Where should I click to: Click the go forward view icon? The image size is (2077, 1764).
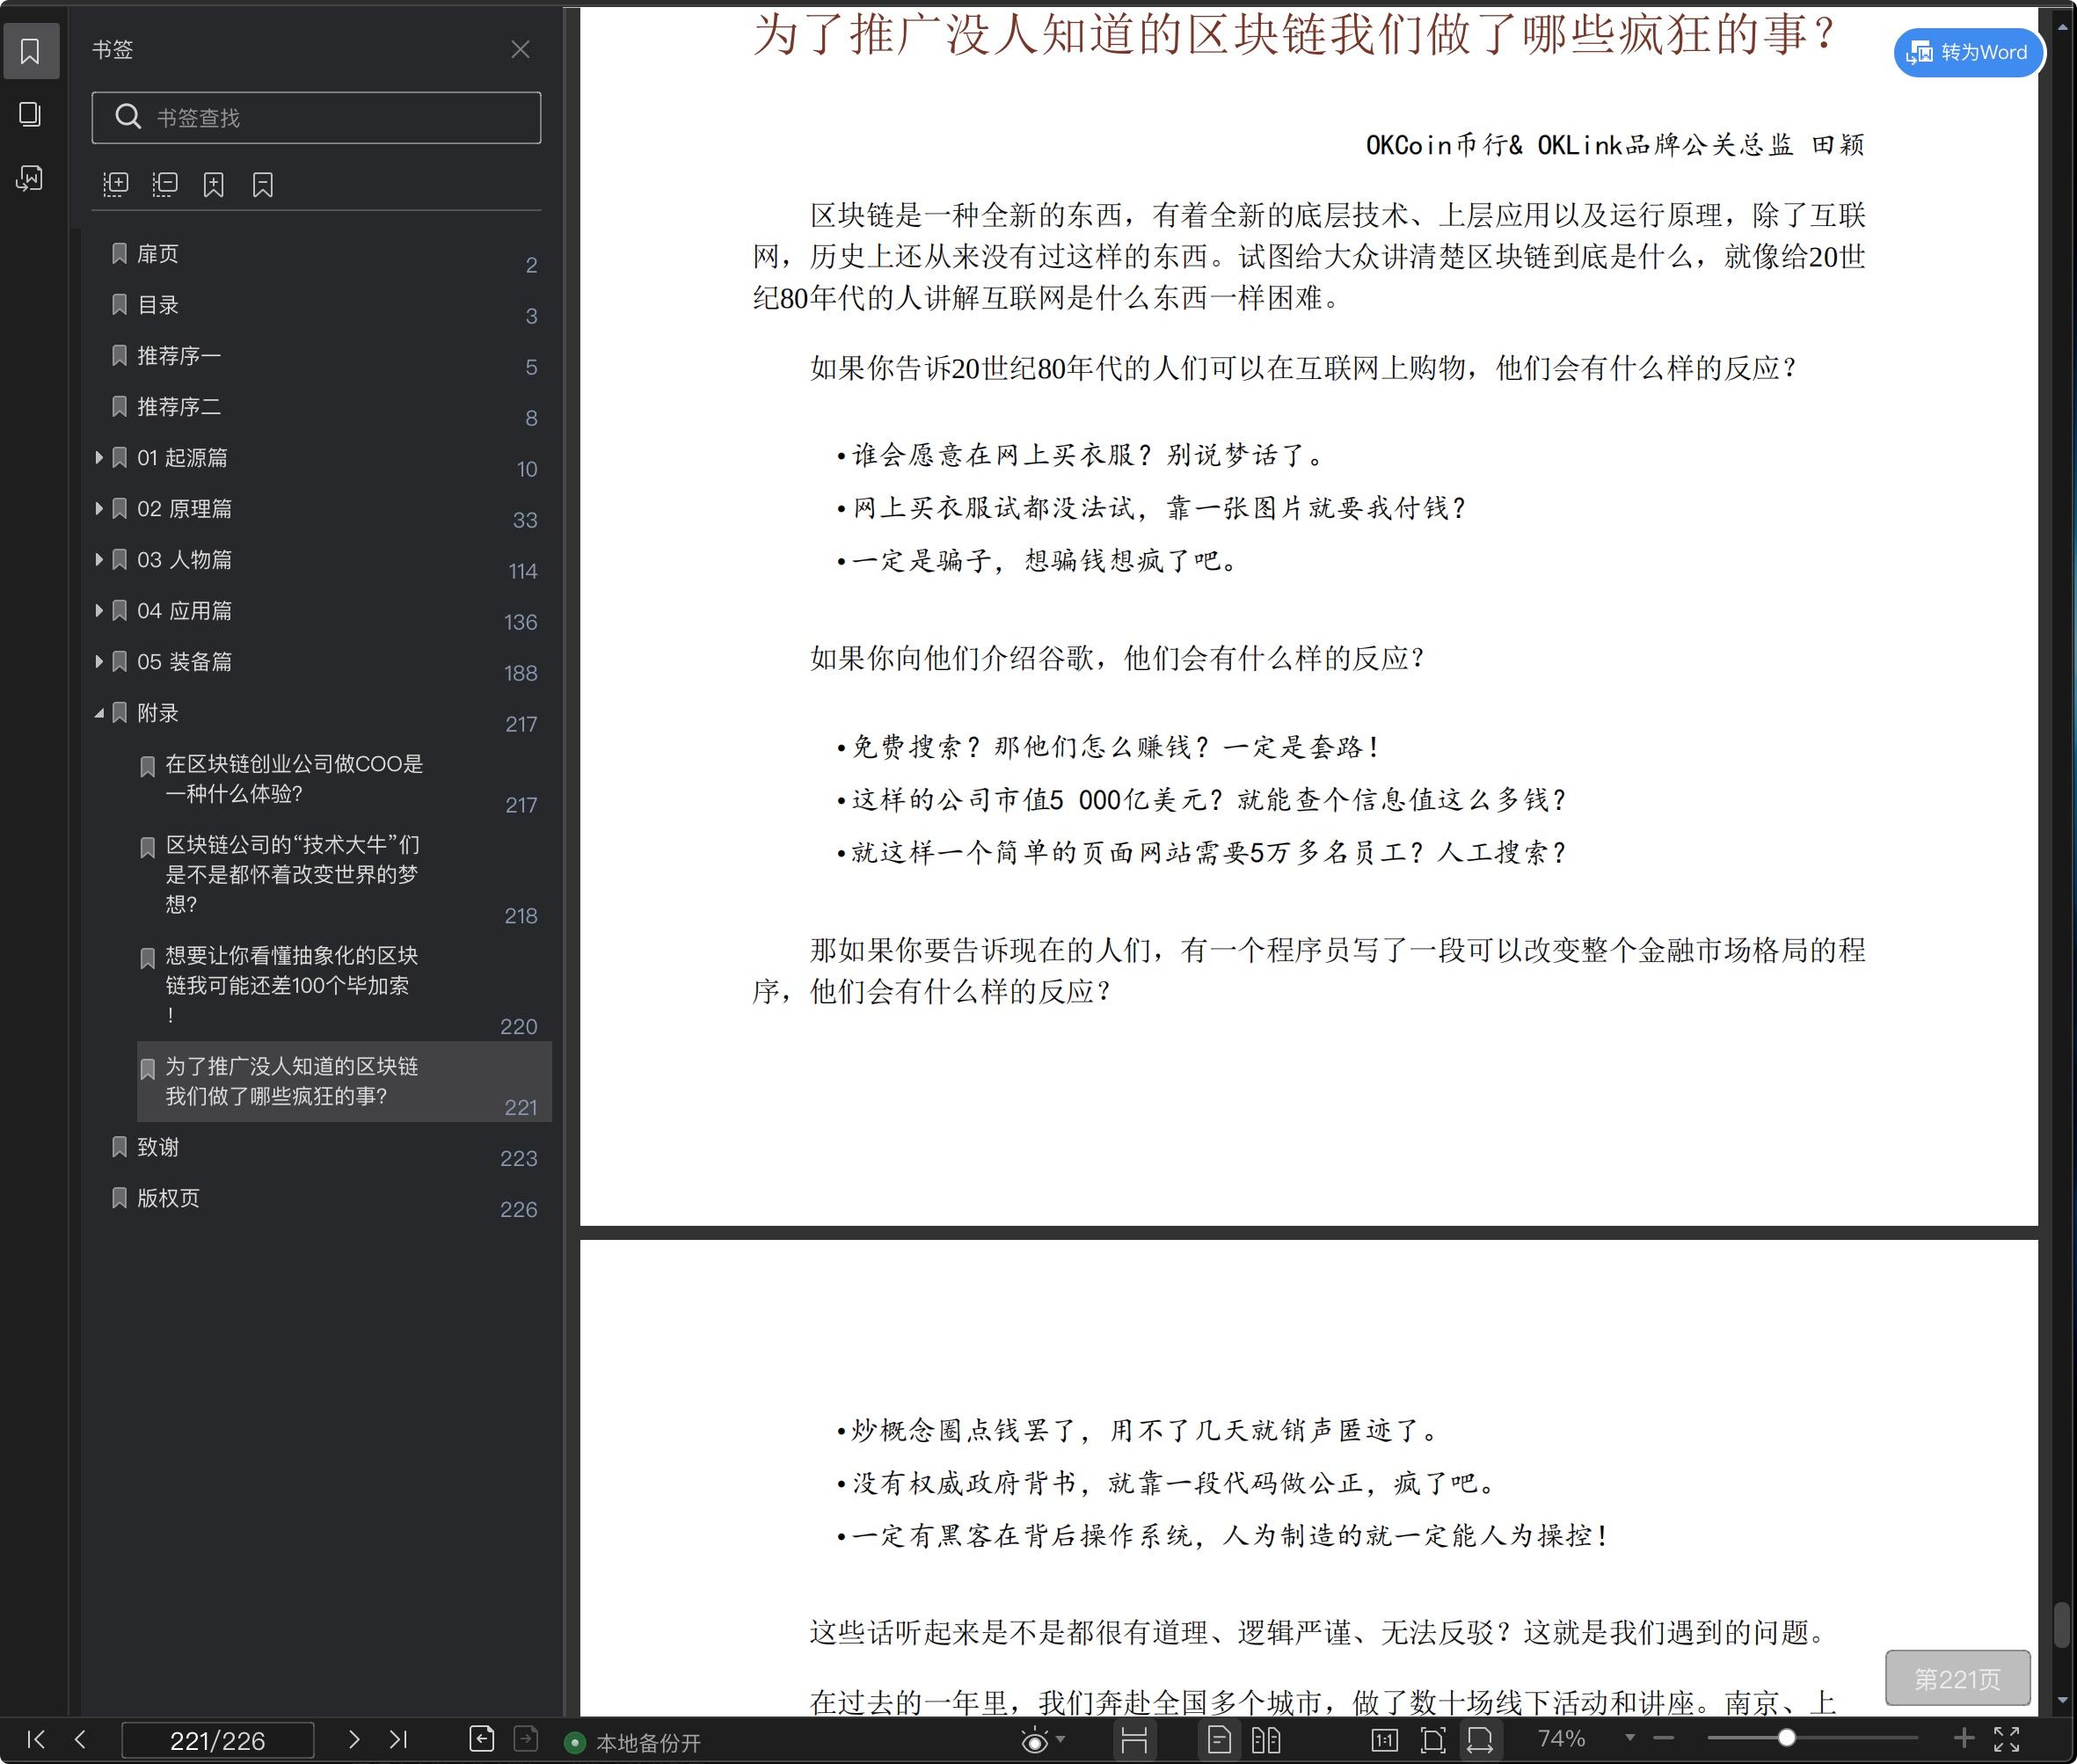pos(526,1740)
